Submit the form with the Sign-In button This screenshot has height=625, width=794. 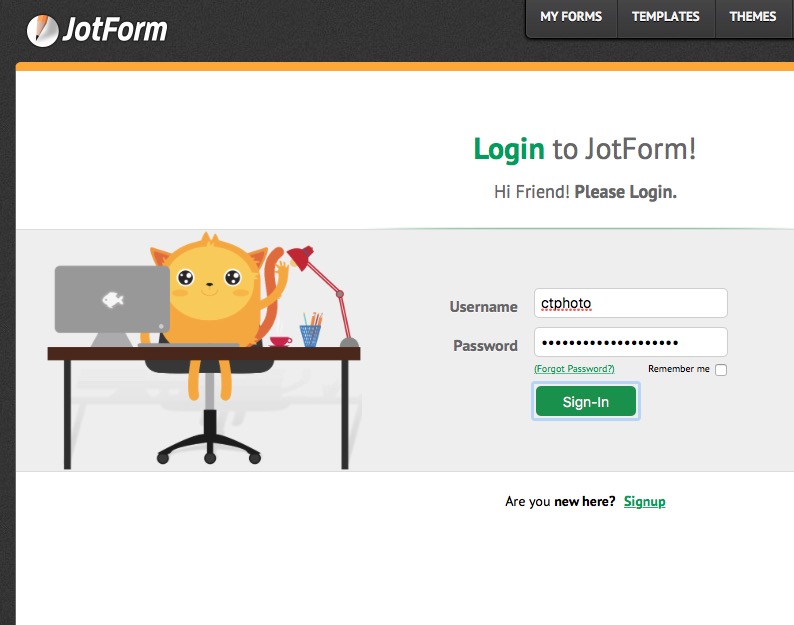[586, 401]
